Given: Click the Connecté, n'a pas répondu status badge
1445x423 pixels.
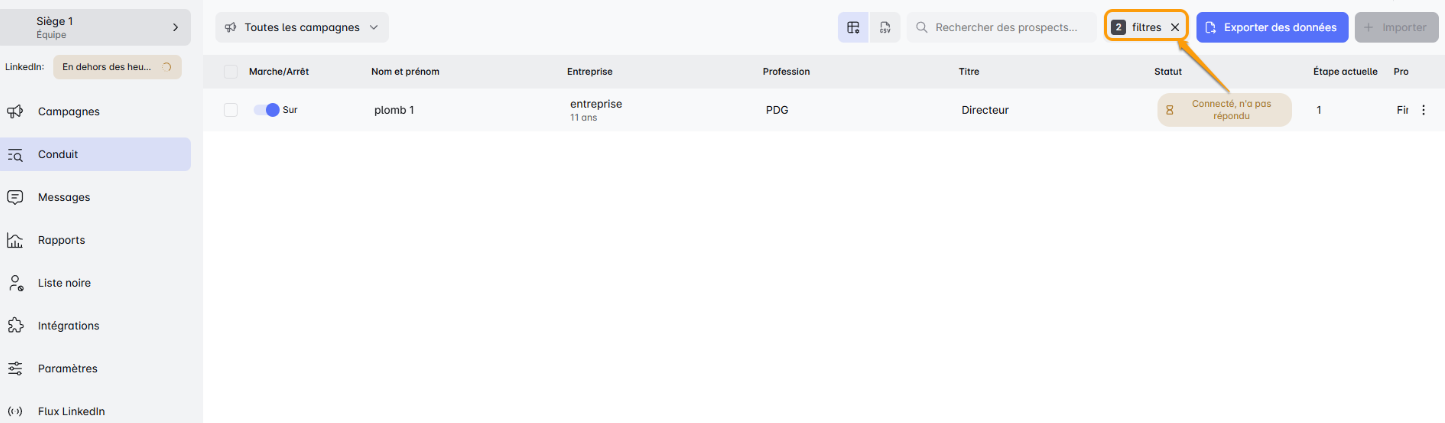Looking at the screenshot, I should point(1224,110).
